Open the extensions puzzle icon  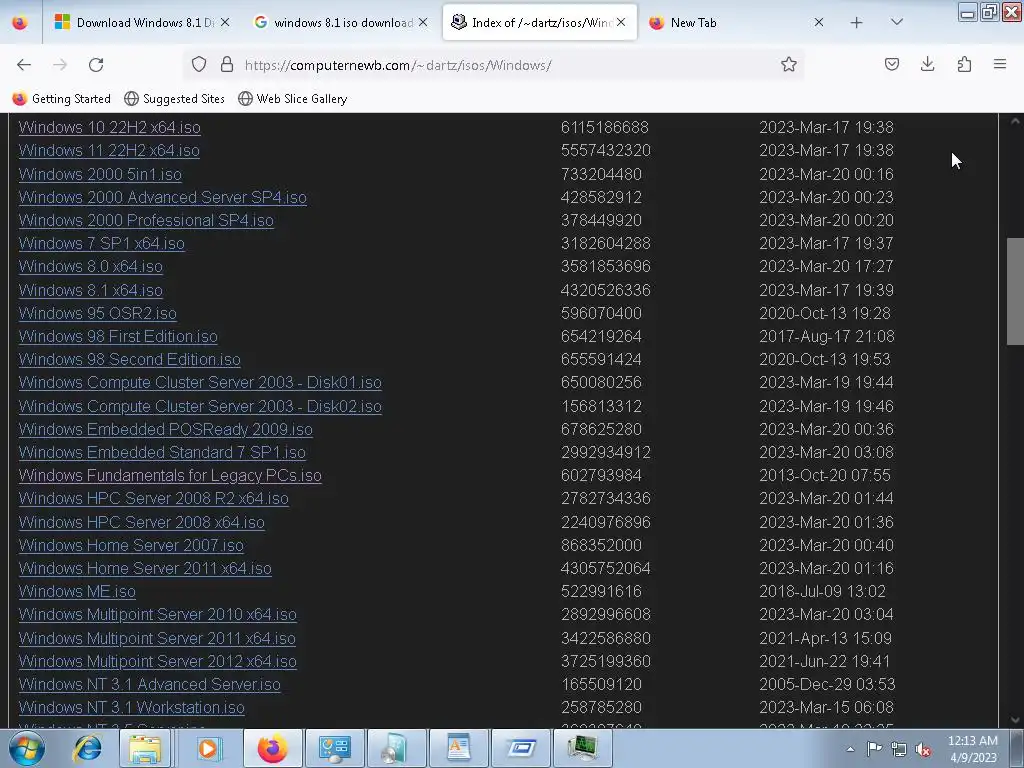[964, 65]
